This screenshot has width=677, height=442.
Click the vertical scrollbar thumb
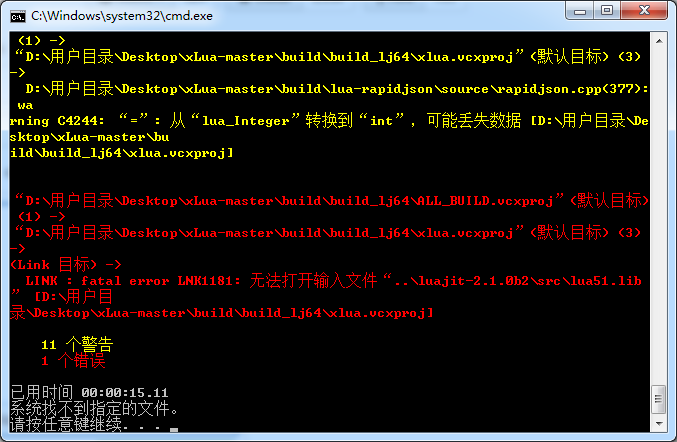(x=659, y=399)
